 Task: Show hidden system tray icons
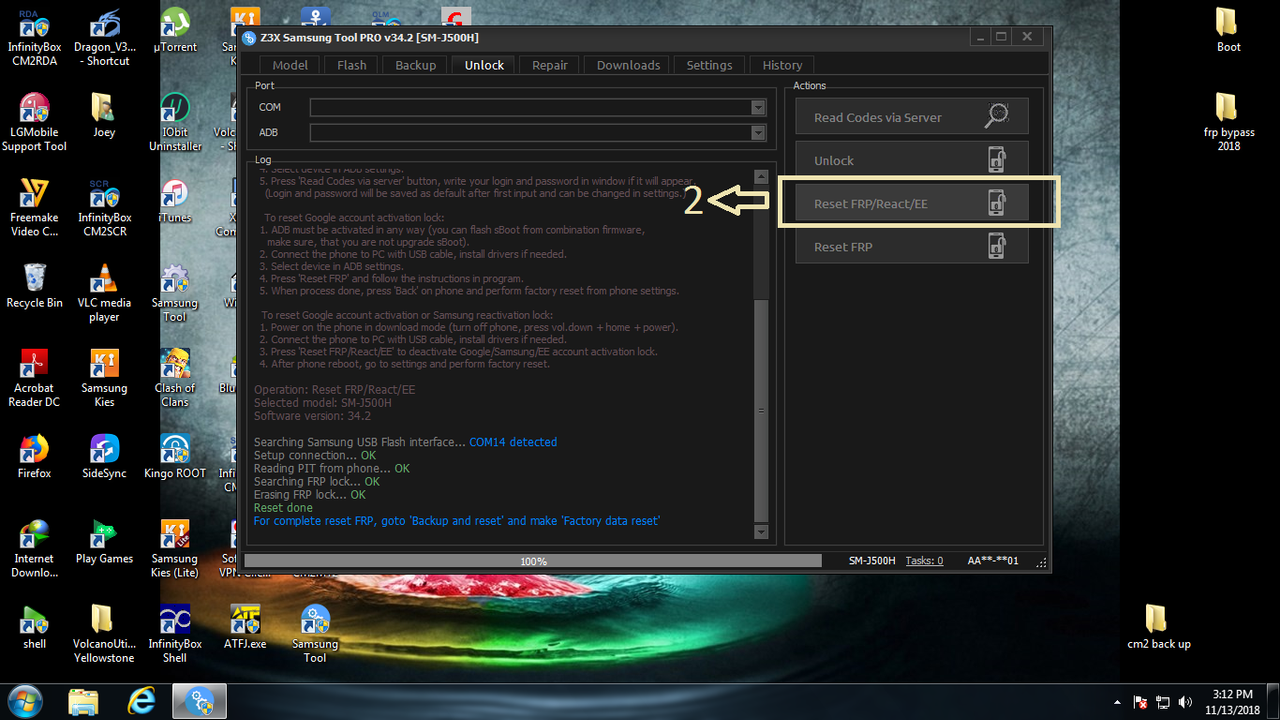click(1117, 702)
